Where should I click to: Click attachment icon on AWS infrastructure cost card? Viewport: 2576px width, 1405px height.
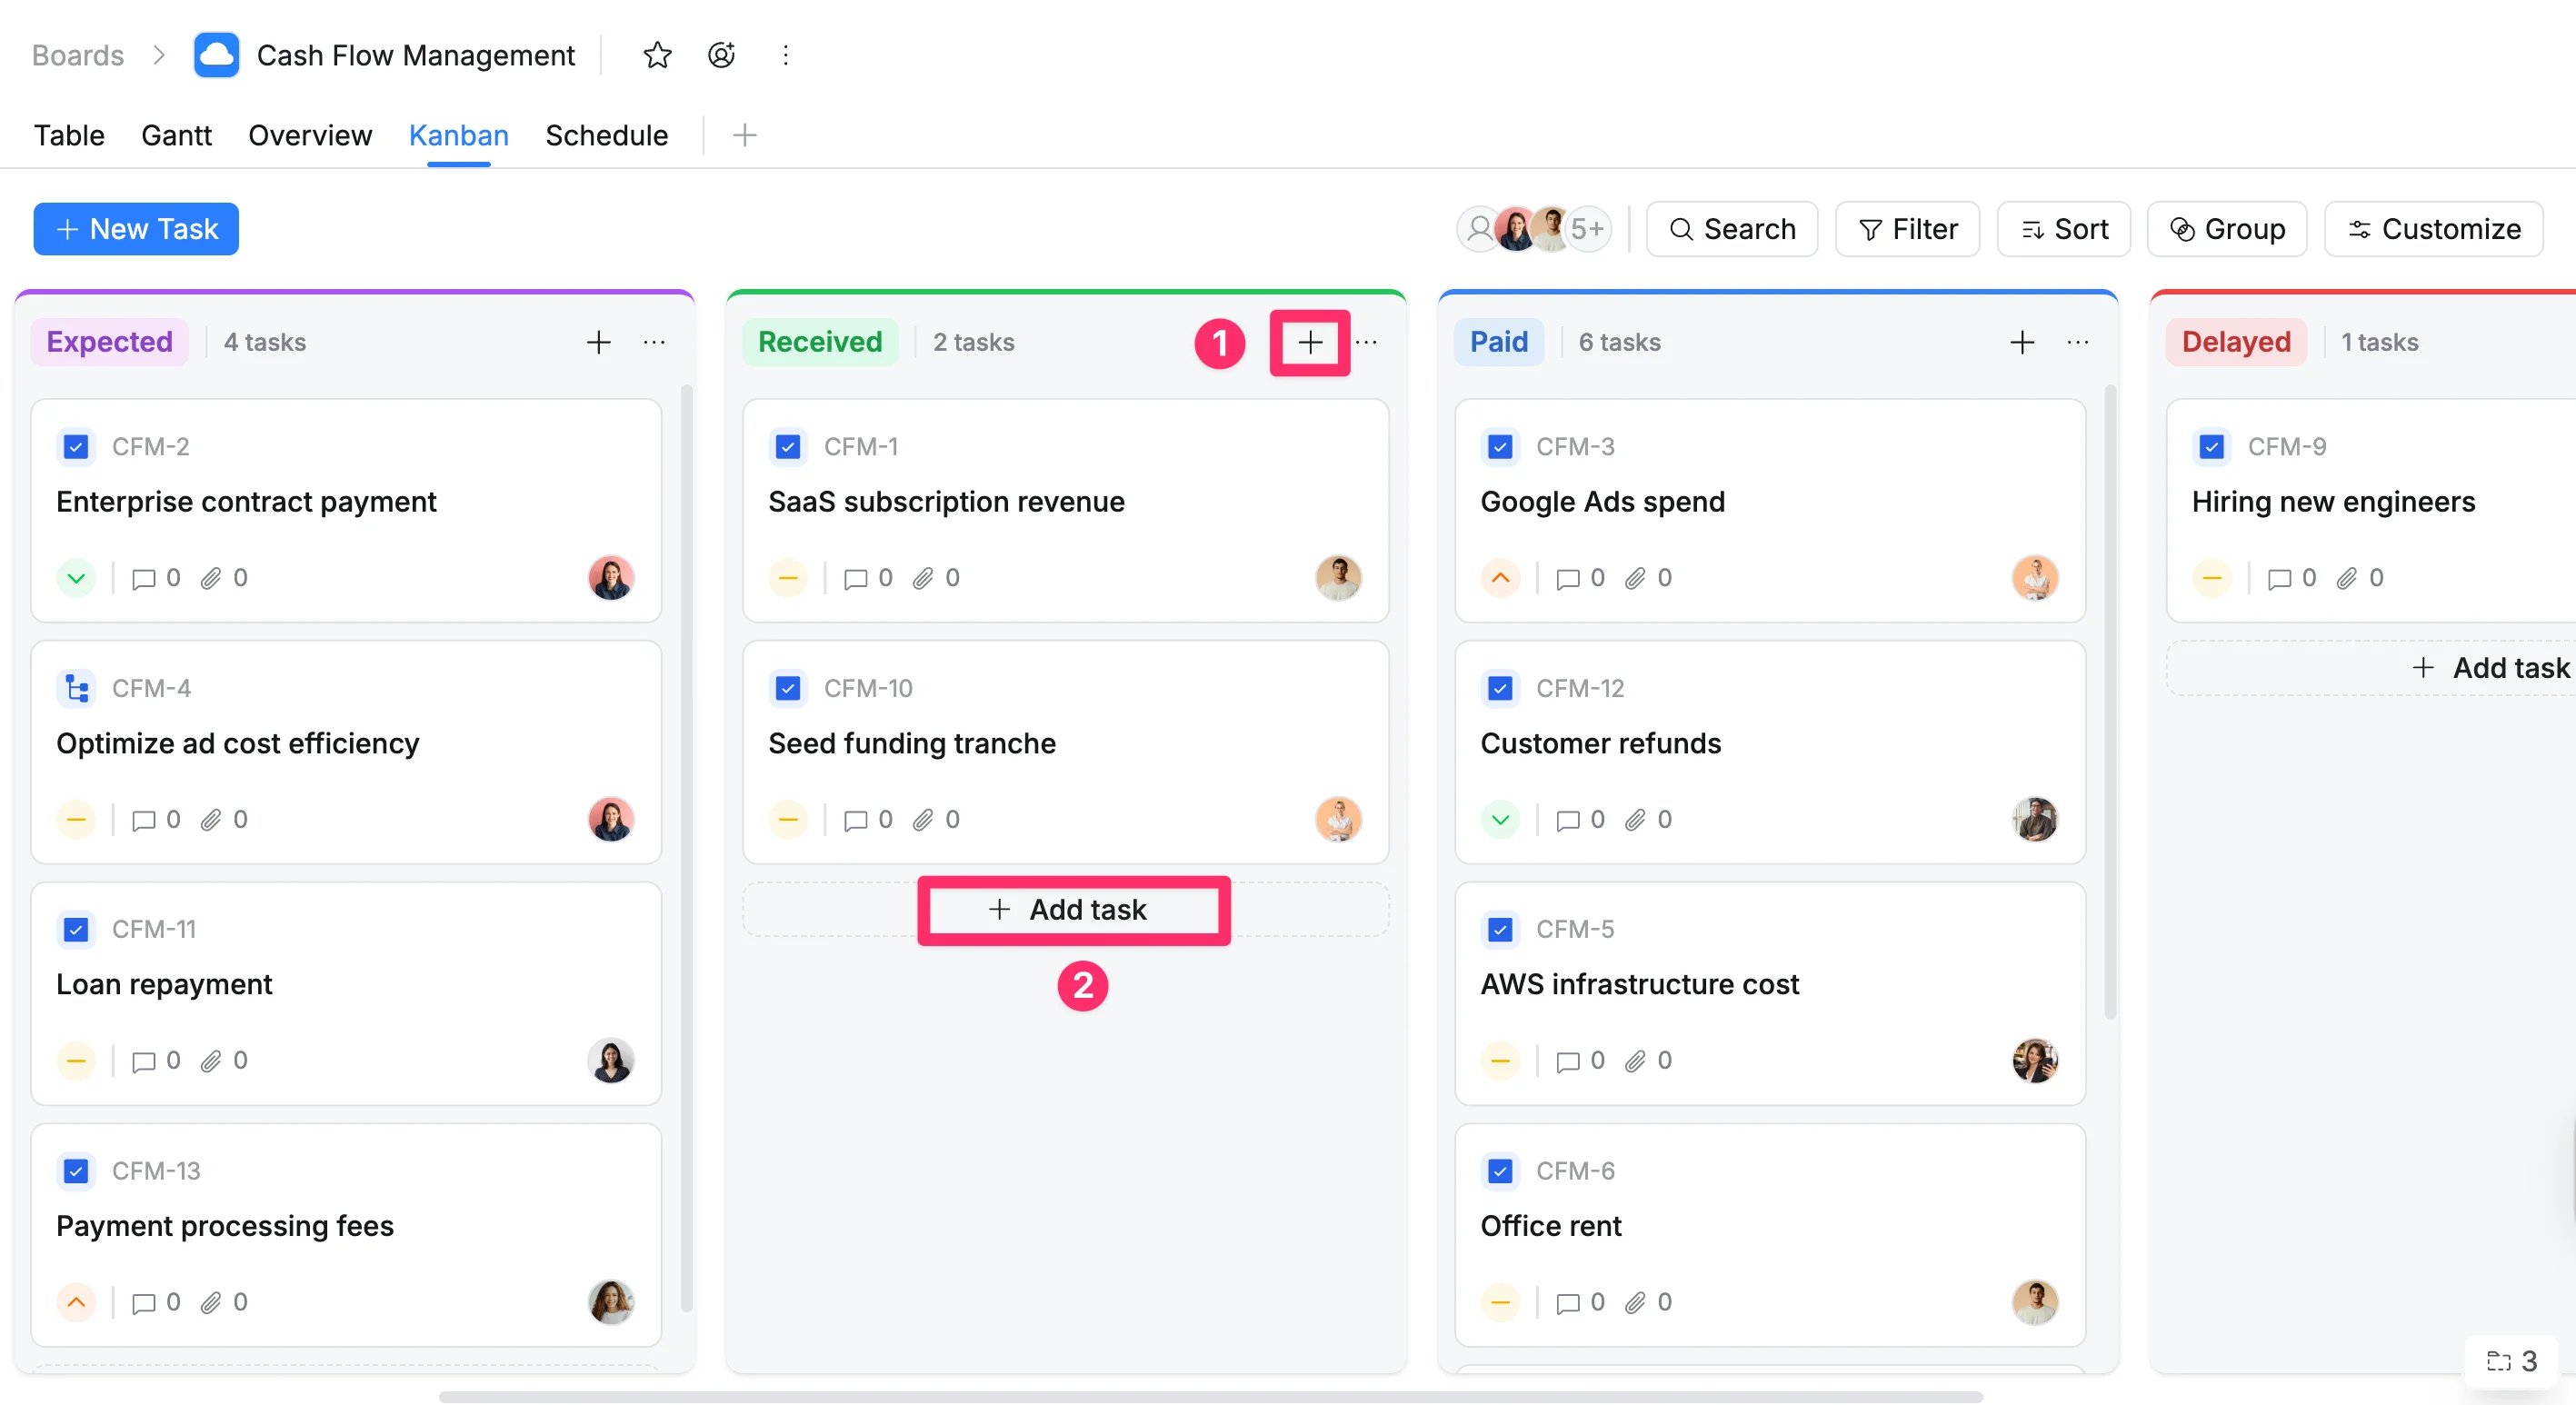pos(1635,1061)
